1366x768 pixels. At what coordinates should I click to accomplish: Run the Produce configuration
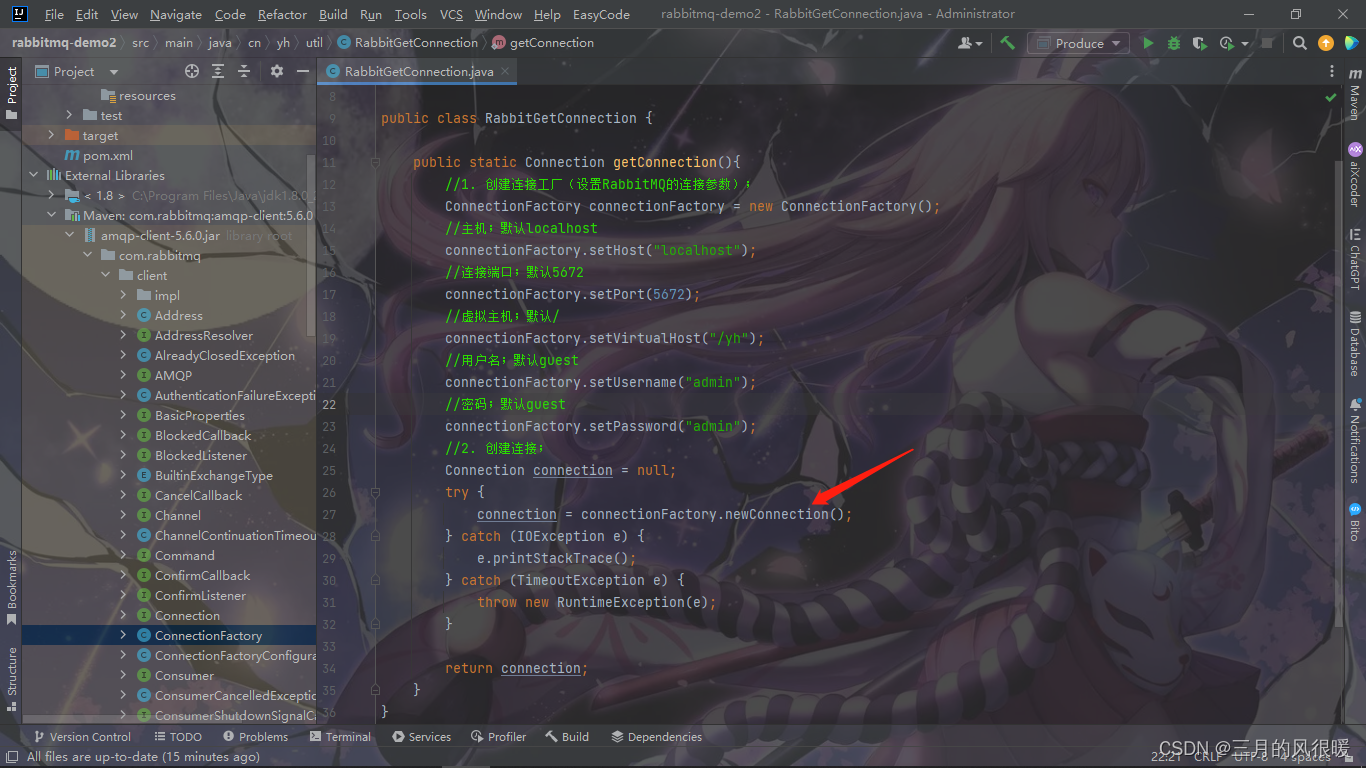click(1148, 43)
